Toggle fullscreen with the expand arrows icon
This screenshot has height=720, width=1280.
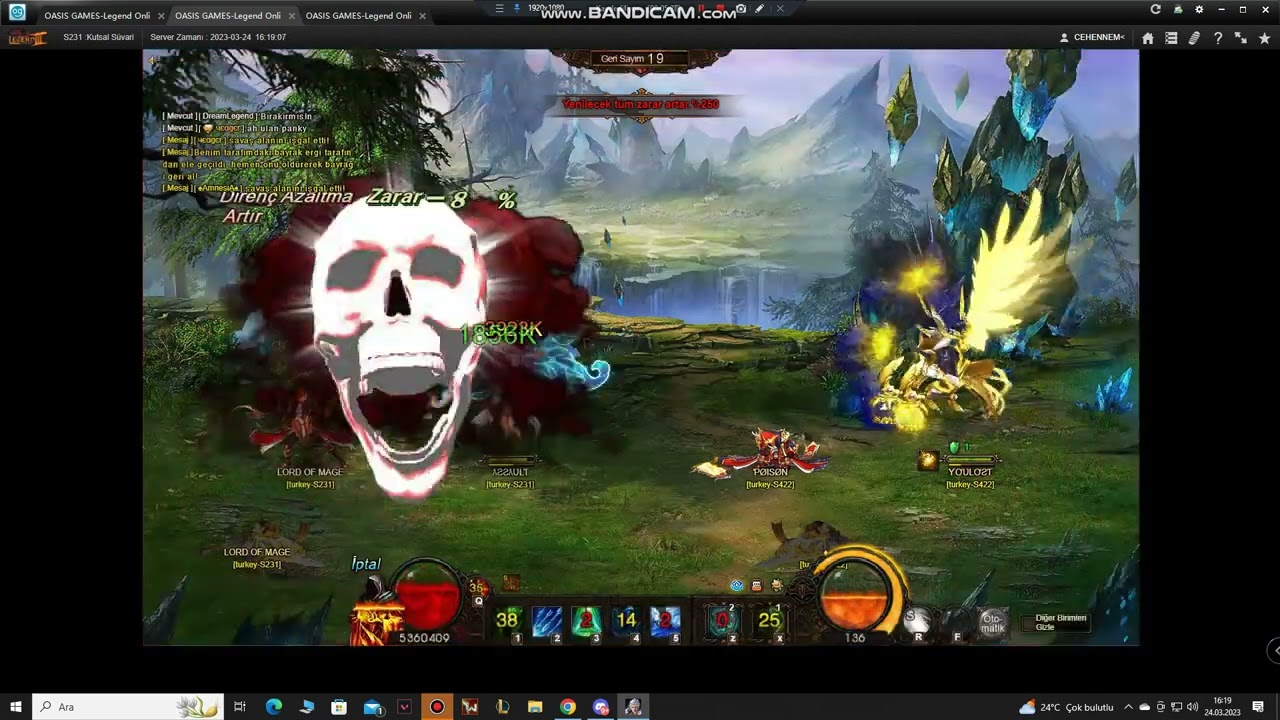[x=1241, y=38]
